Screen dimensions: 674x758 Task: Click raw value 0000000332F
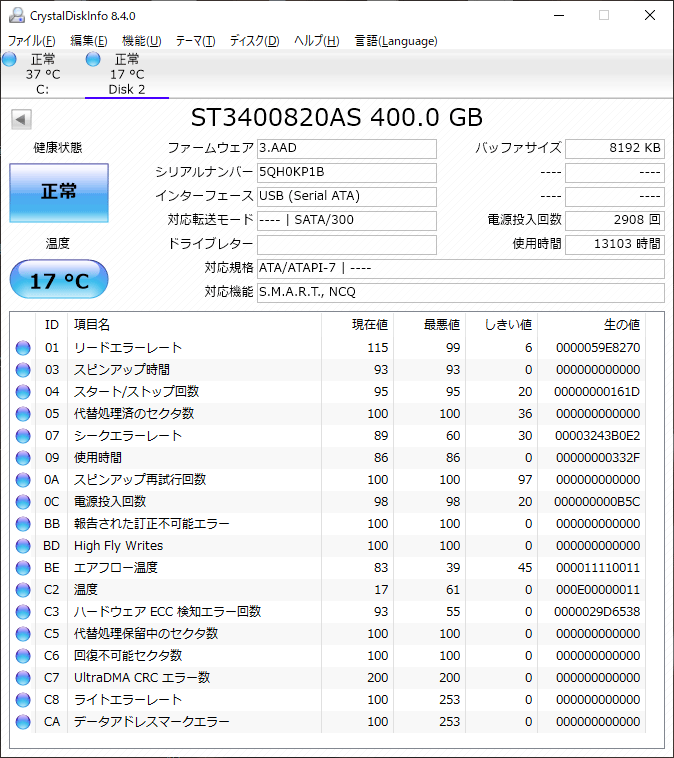(598, 458)
